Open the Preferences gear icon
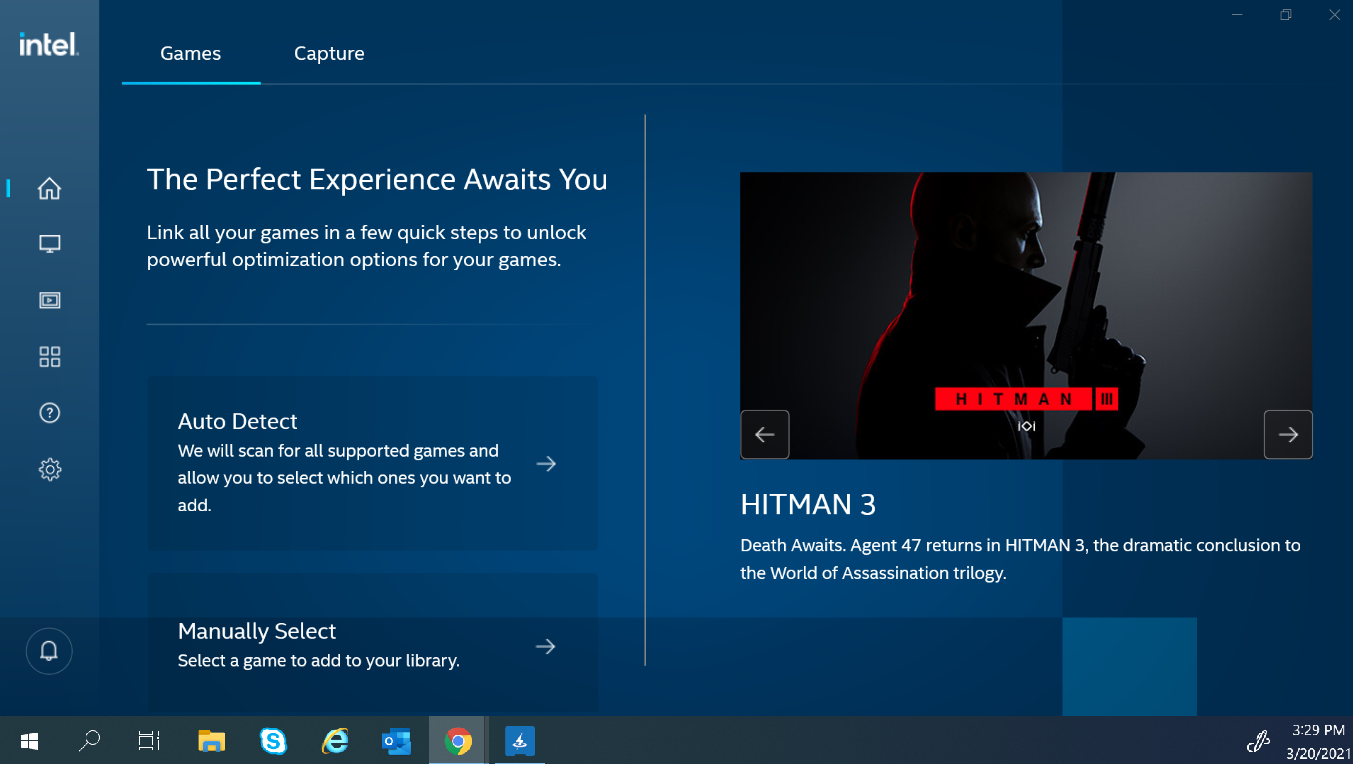Screen dimensions: 1353x764 tap(49, 469)
